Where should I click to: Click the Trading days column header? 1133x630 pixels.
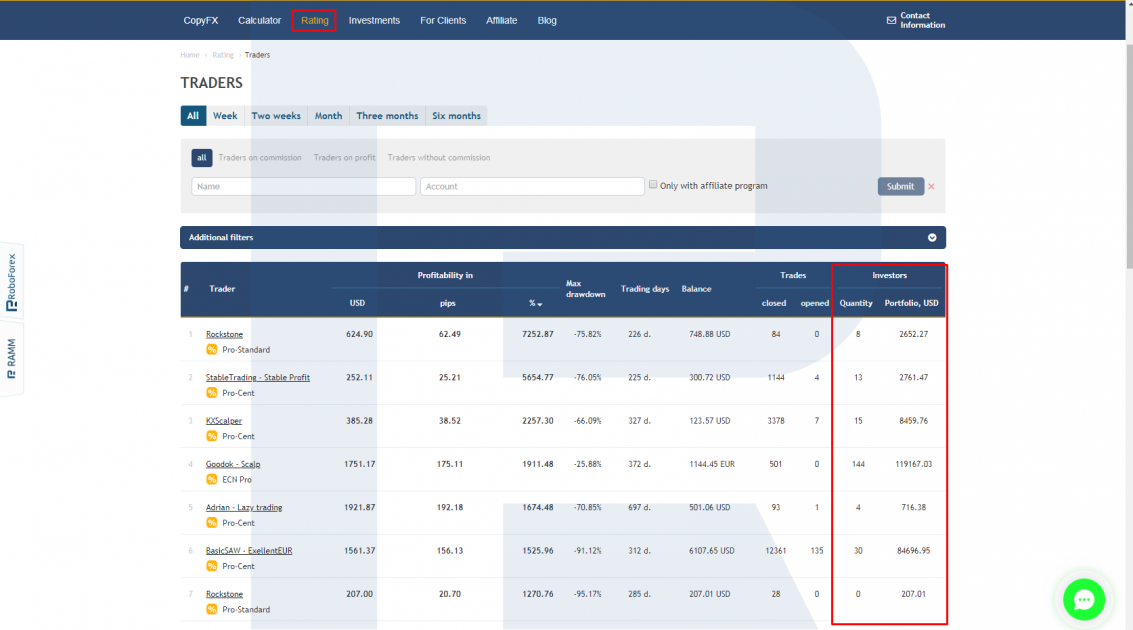(645, 289)
